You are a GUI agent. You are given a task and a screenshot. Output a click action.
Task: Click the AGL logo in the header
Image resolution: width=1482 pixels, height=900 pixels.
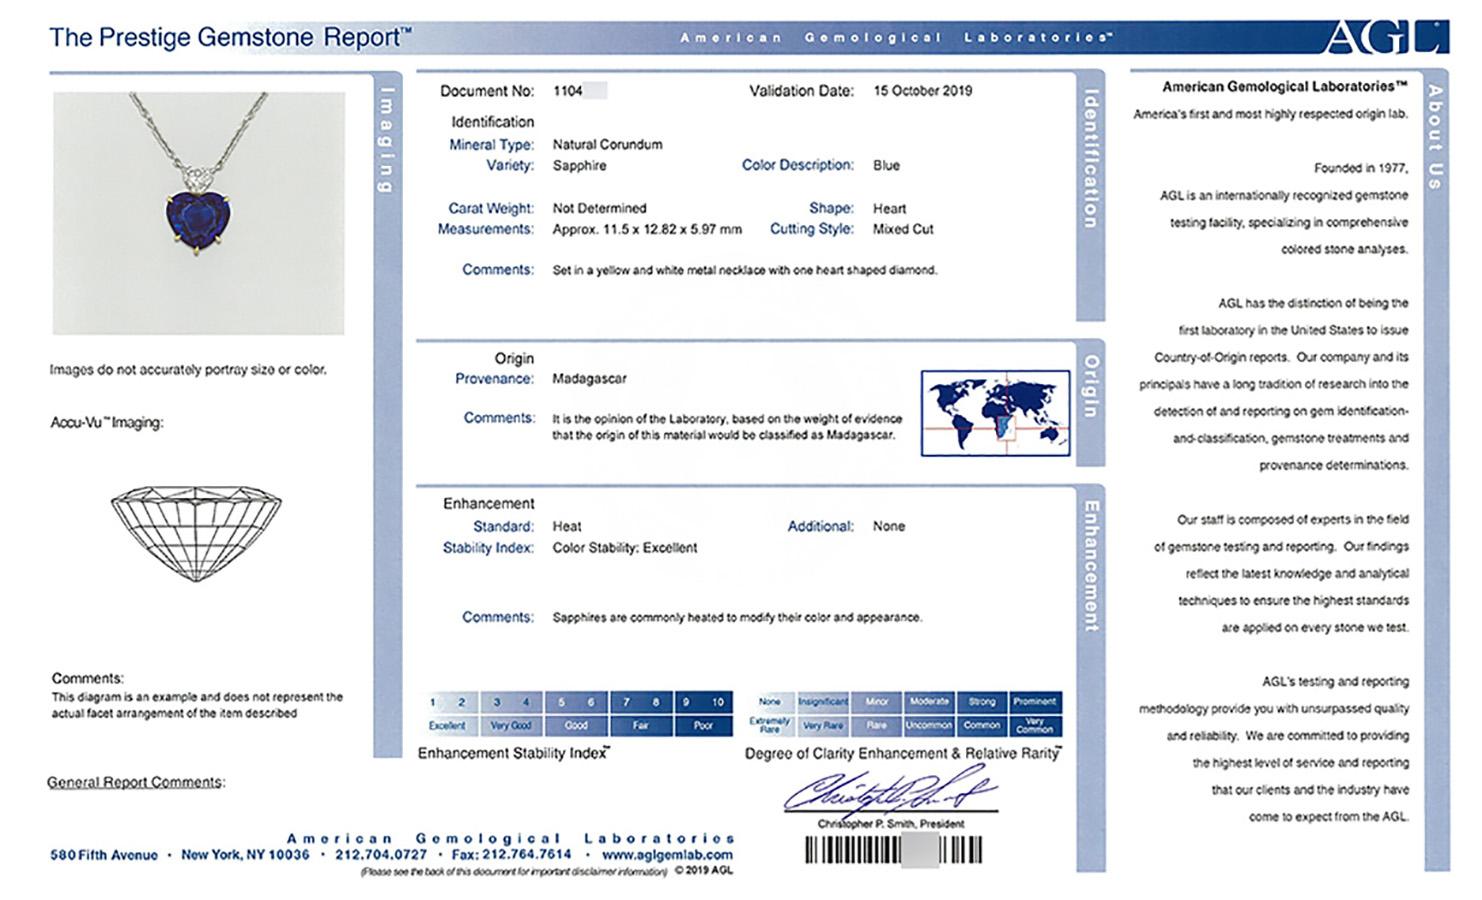[1387, 36]
